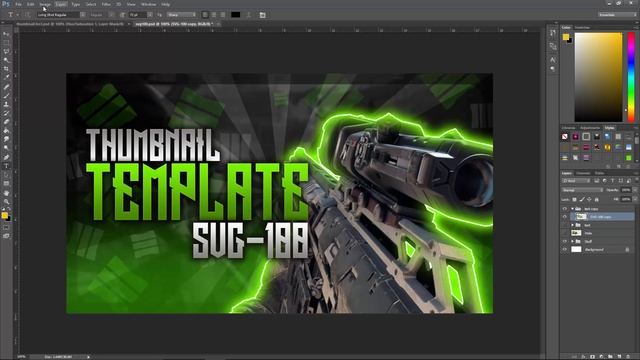The width and height of the screenshot is (640, 360).
Task: Expand the Text layer group
Action: pos(572,225)
